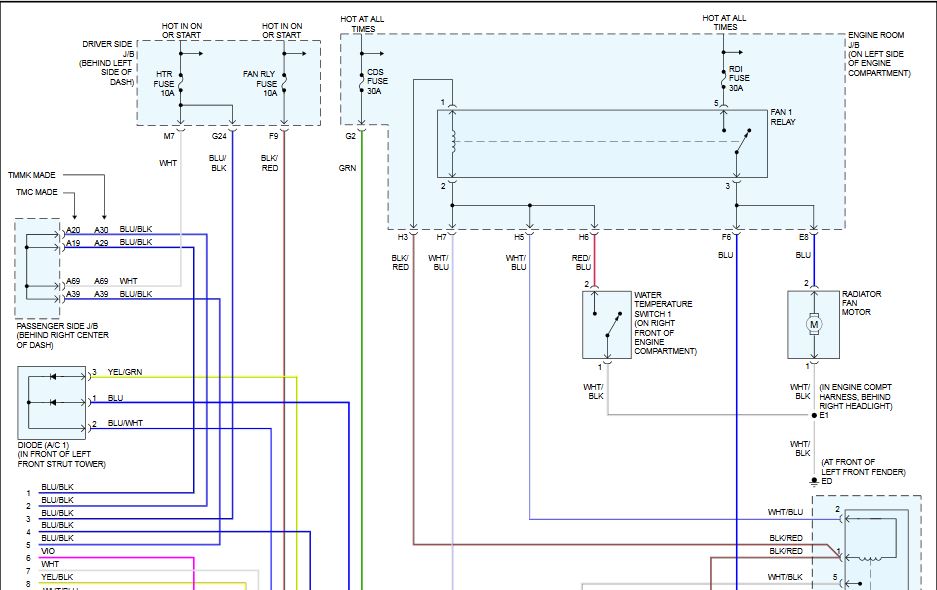Click connector label H6
The height and width of the screenshot is (590, 937).
coord(584,237)
